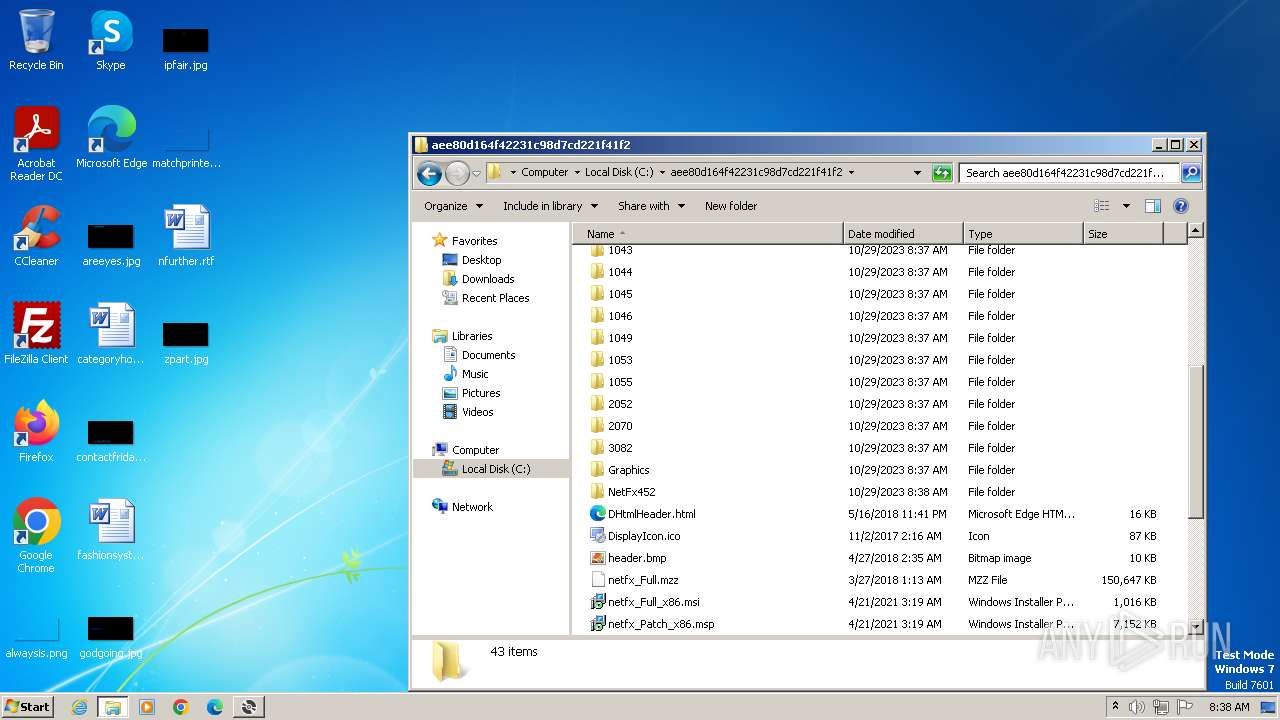Open view options dropdown arrow
The height and width of the screenshot is (720, 1280).
pyautogui.click(x=1126, y=206)
